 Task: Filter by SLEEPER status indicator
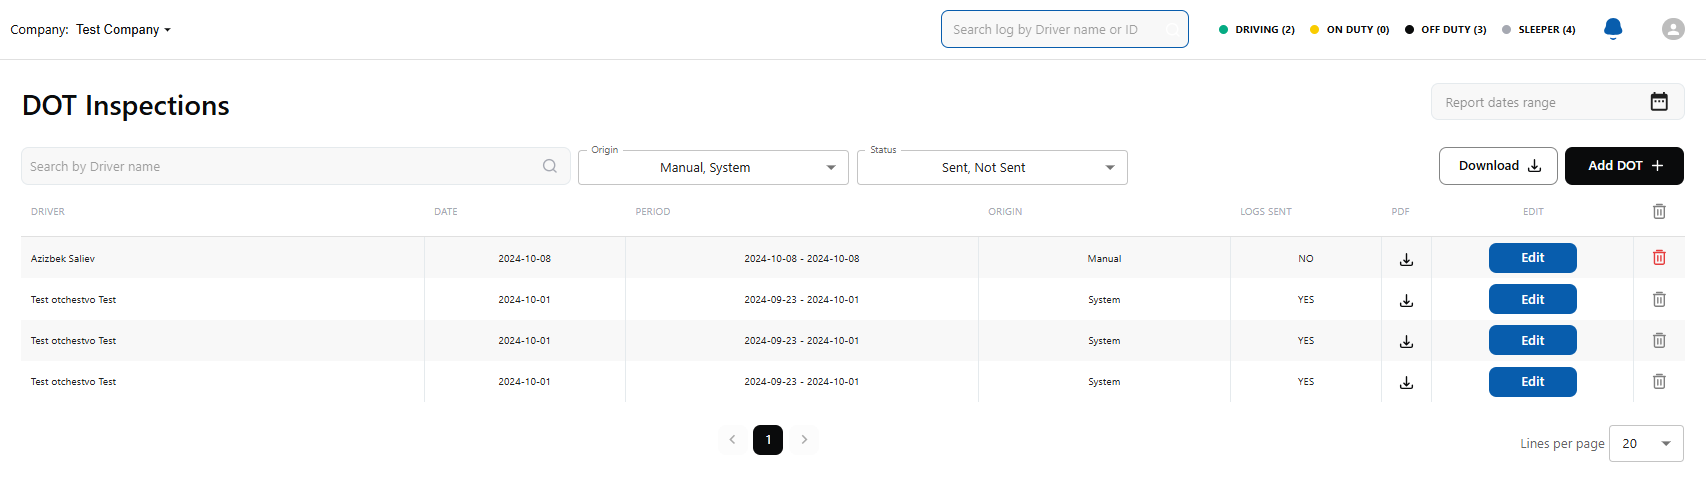tap(1538, 30)
